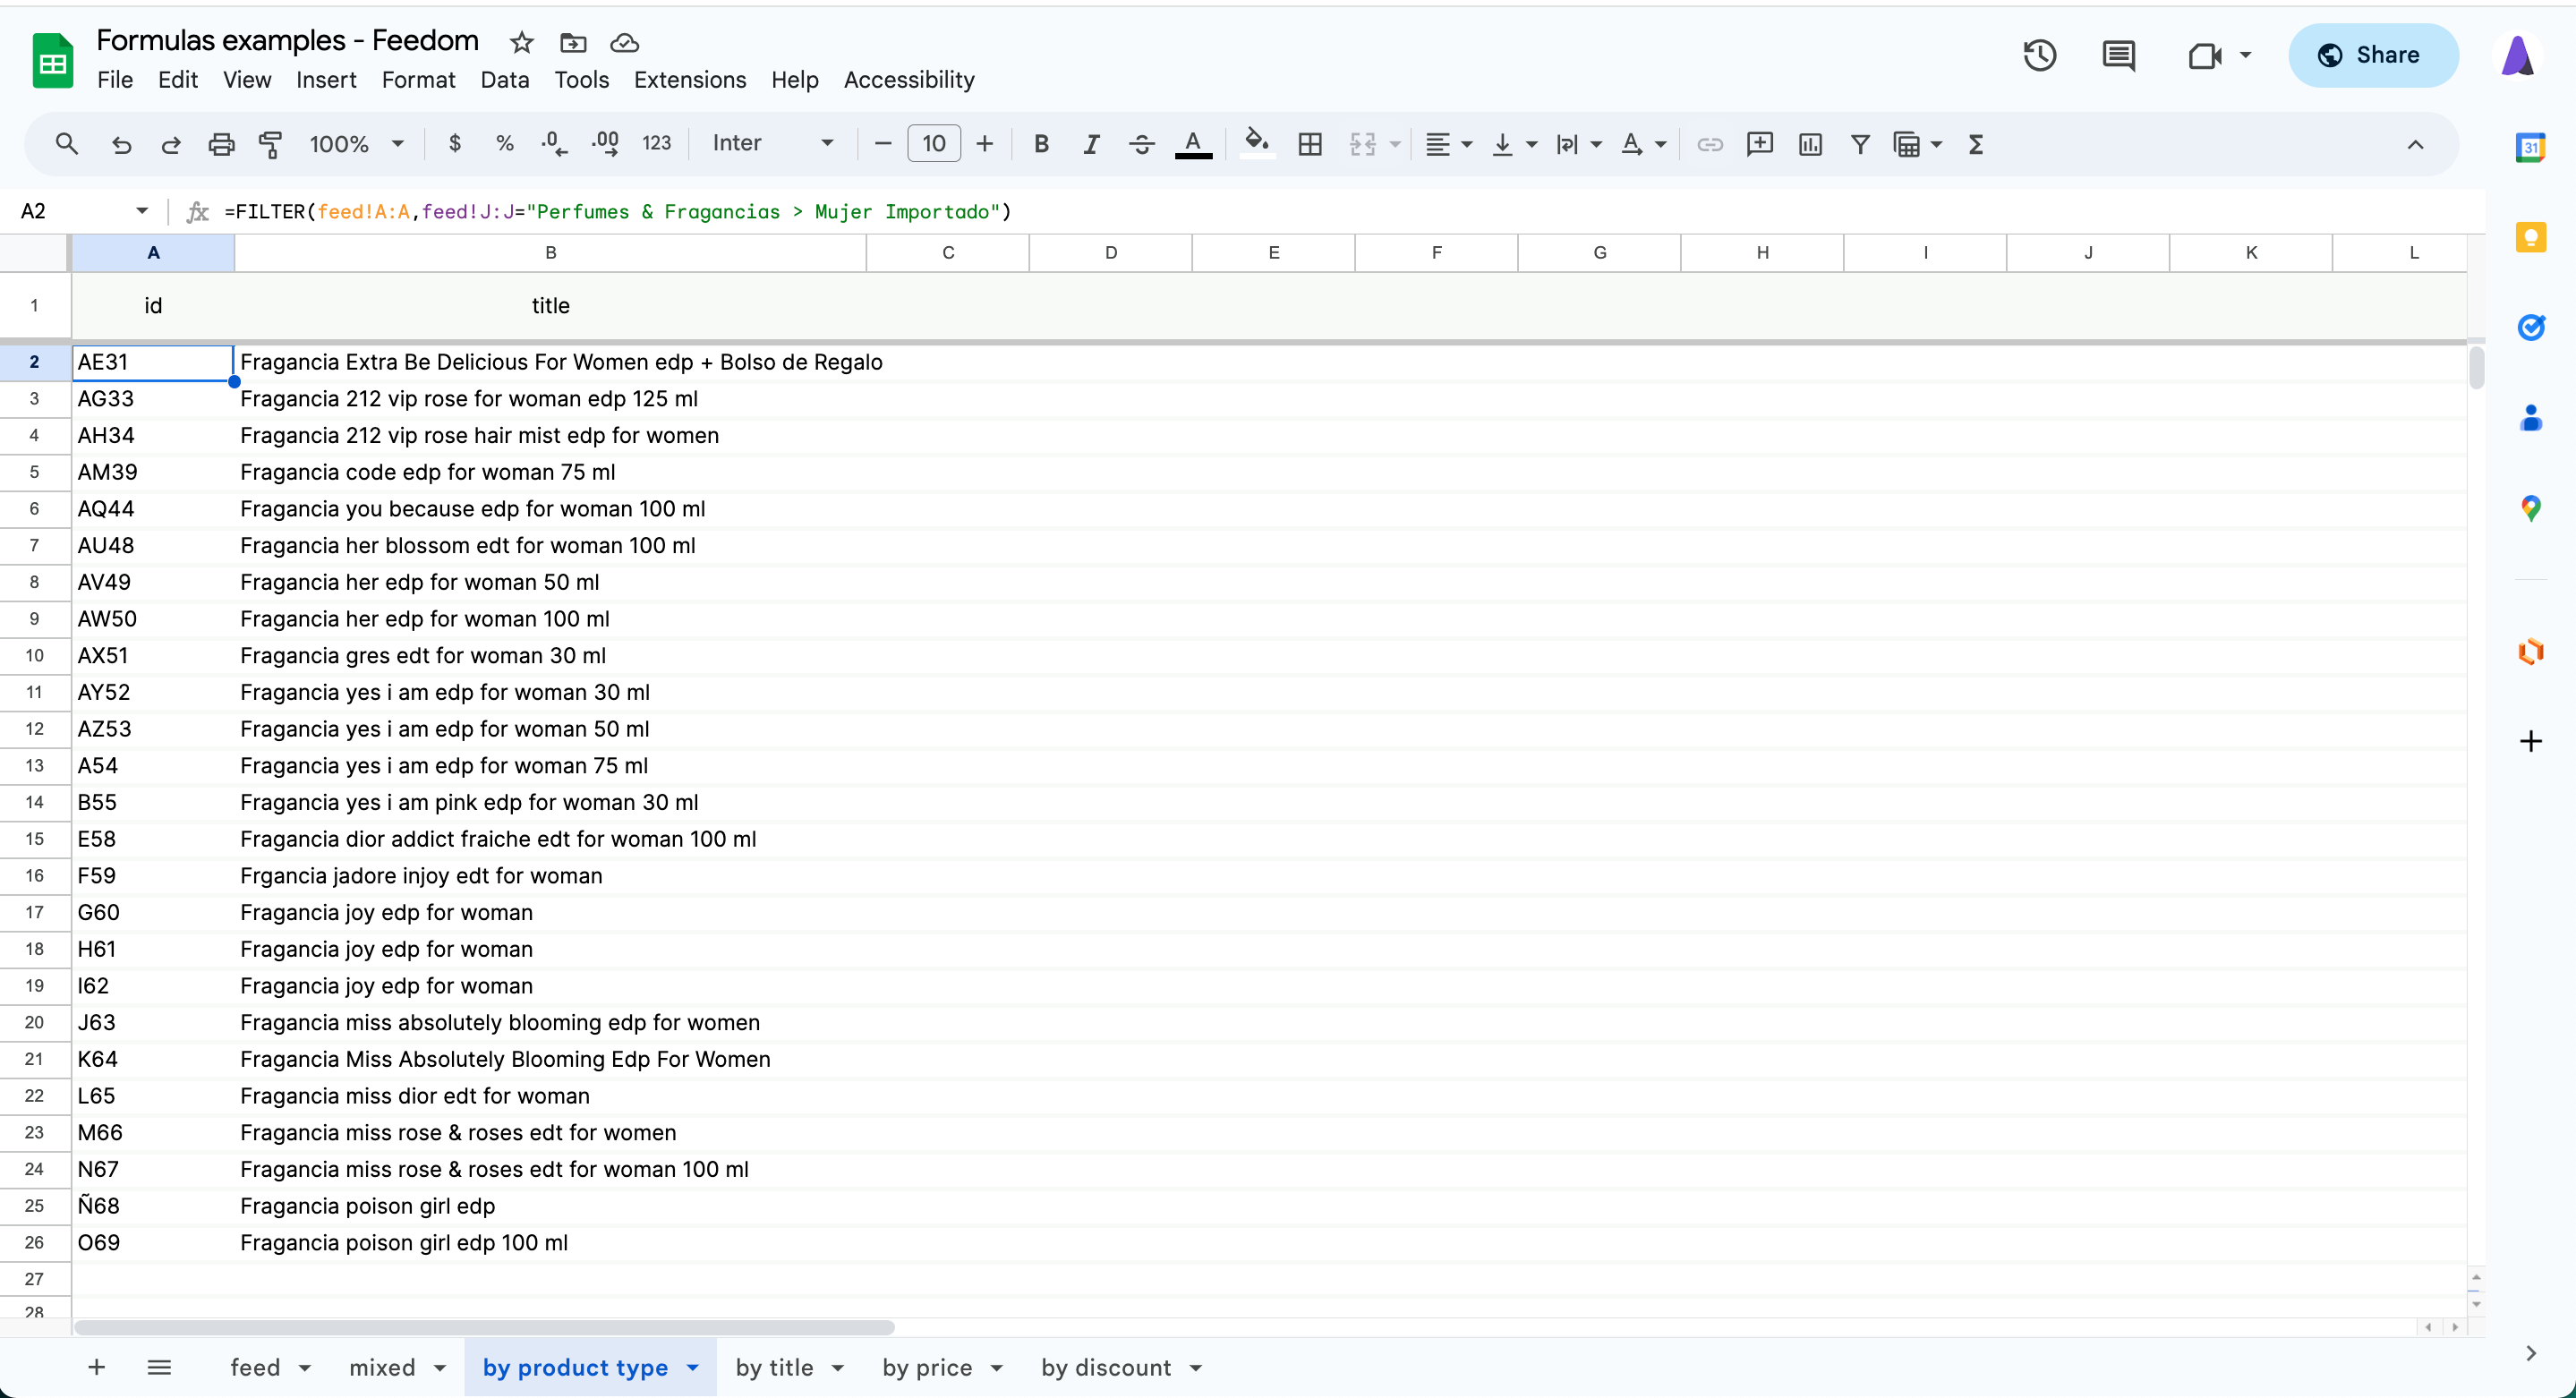2576x1398 pixels.
Task: Switch to the by discount tab
Action: (1106, 1367)
